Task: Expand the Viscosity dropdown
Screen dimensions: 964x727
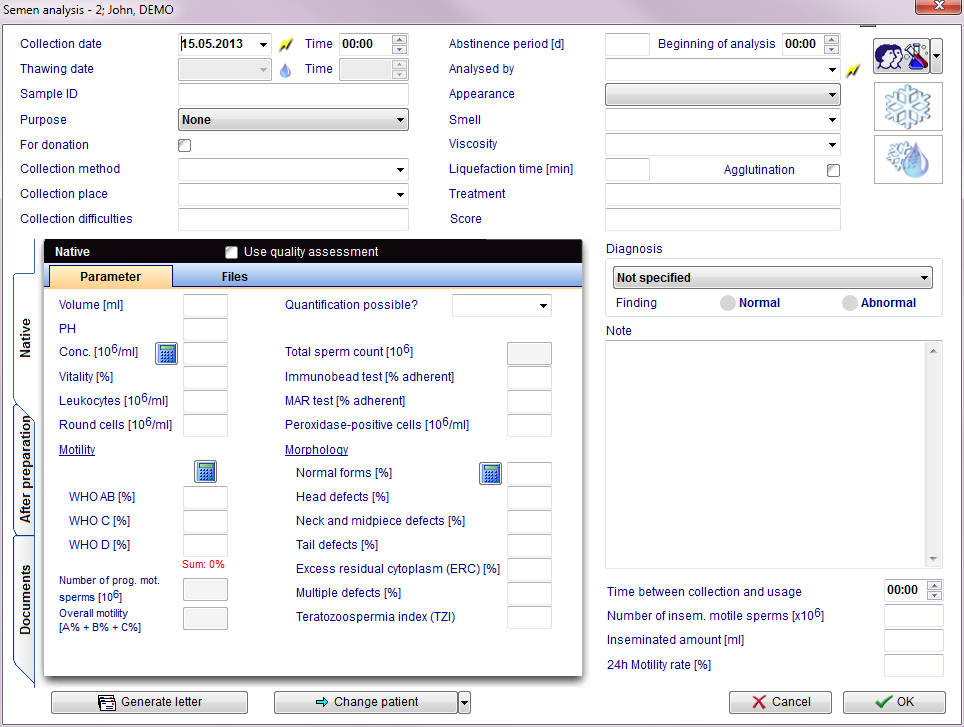Action: [x=832, y=145]
